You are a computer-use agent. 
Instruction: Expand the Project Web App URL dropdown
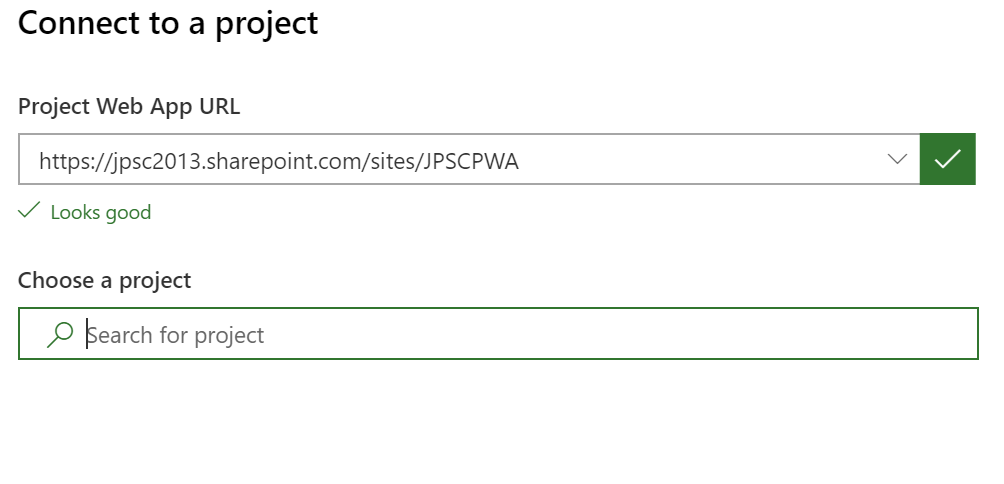898,159
